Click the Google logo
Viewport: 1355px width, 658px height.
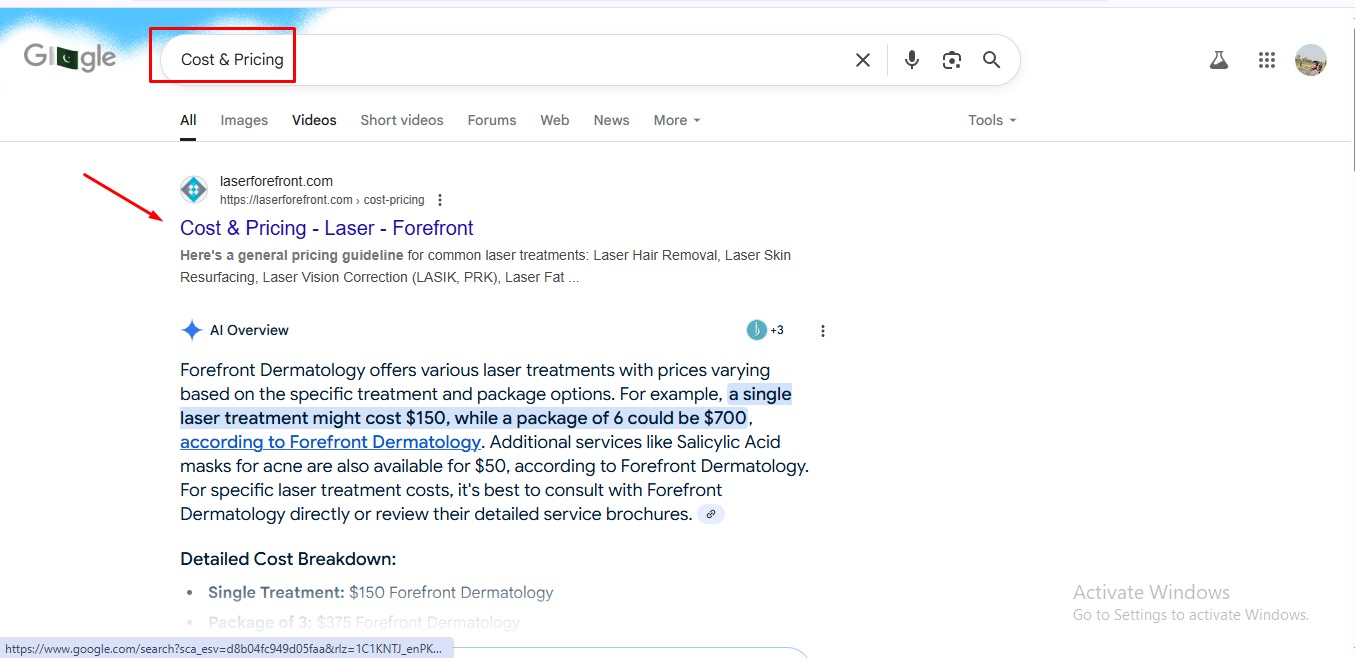(70, 58)
